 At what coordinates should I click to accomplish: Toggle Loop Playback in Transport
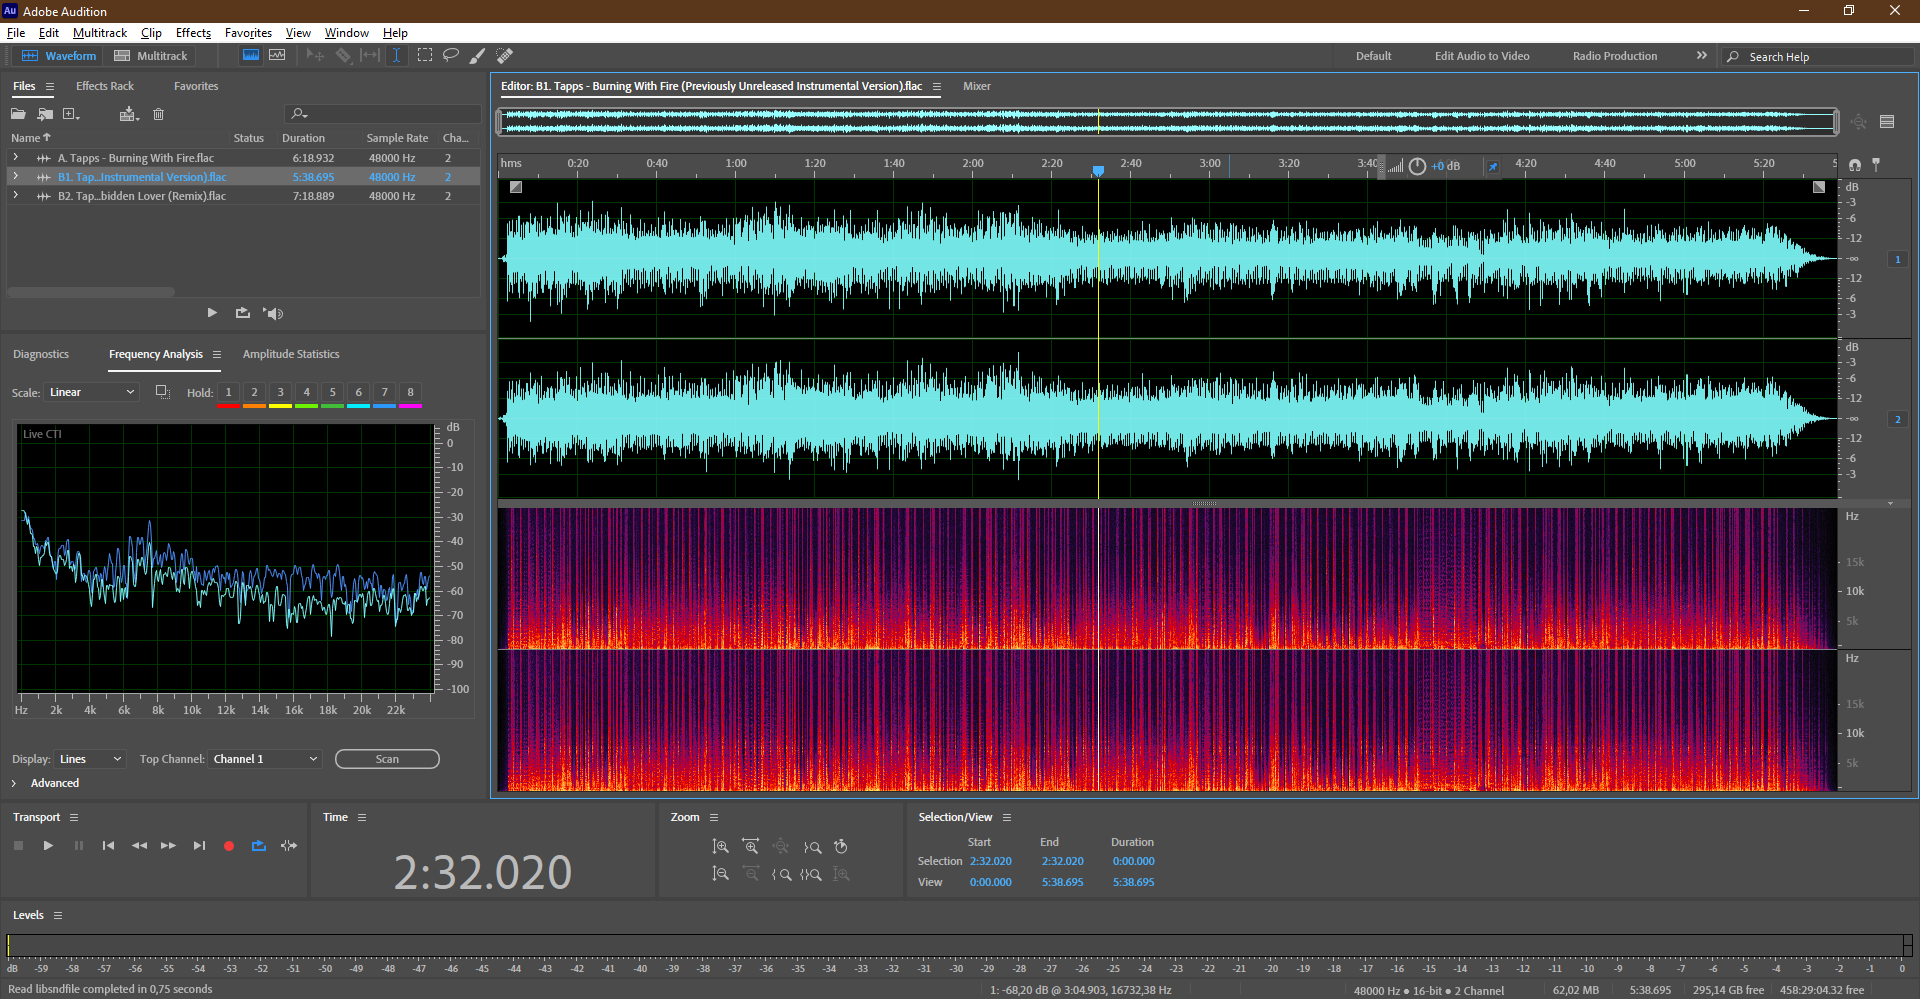pyautogui.click(x=259, y=846)
